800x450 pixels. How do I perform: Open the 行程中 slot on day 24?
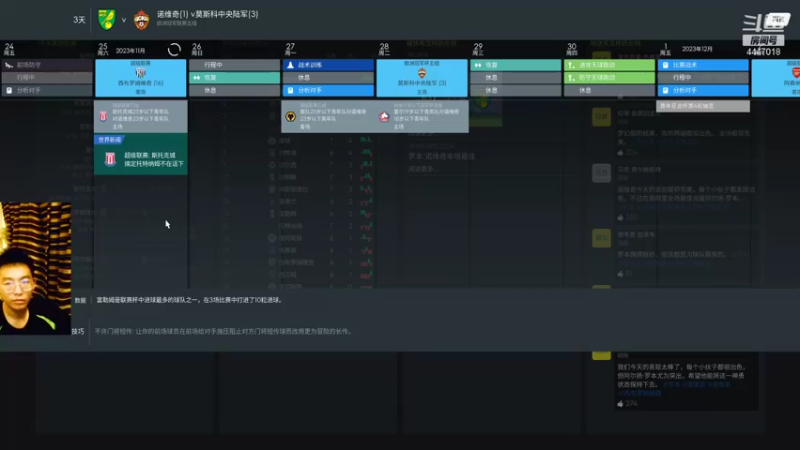(47, 78)
